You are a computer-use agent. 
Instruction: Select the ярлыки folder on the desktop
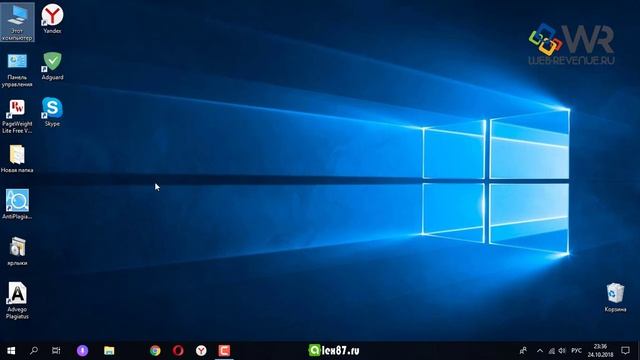click(x=17, y=251)
